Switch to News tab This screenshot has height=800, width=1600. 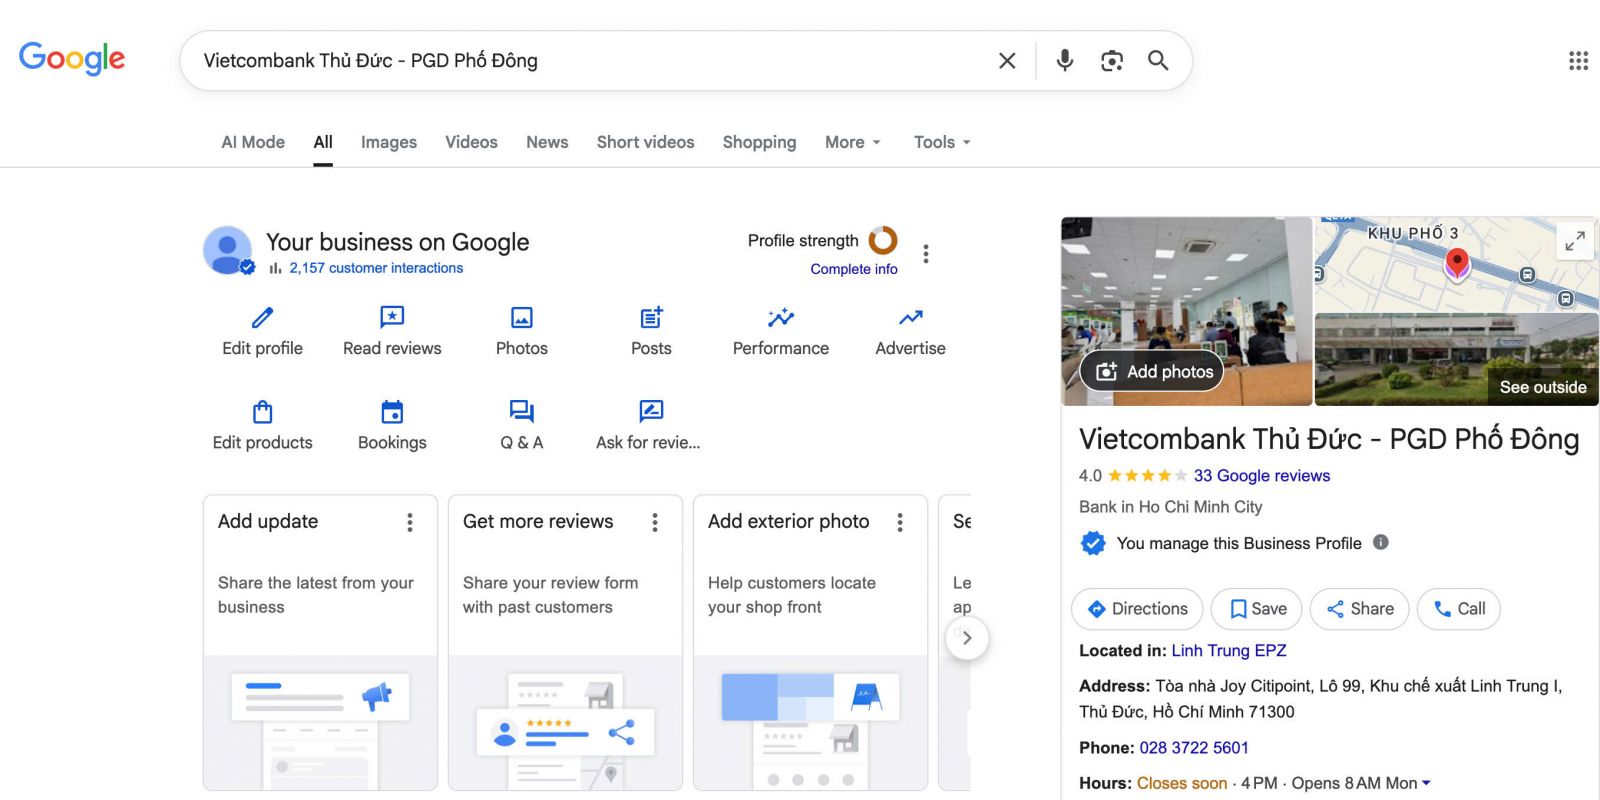click(547, 142)
